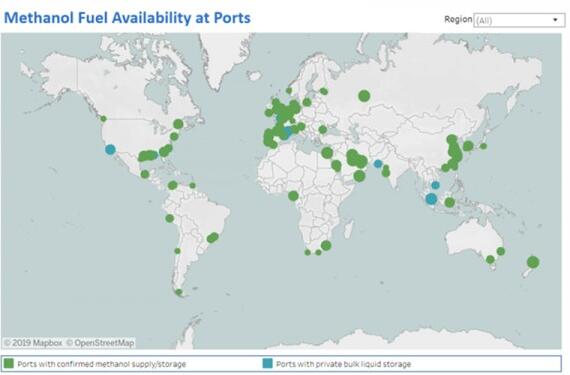Viewport: 570px width, 375px height.
Task: Open the Region dropdown arrow
Action: tap(555, 20)
